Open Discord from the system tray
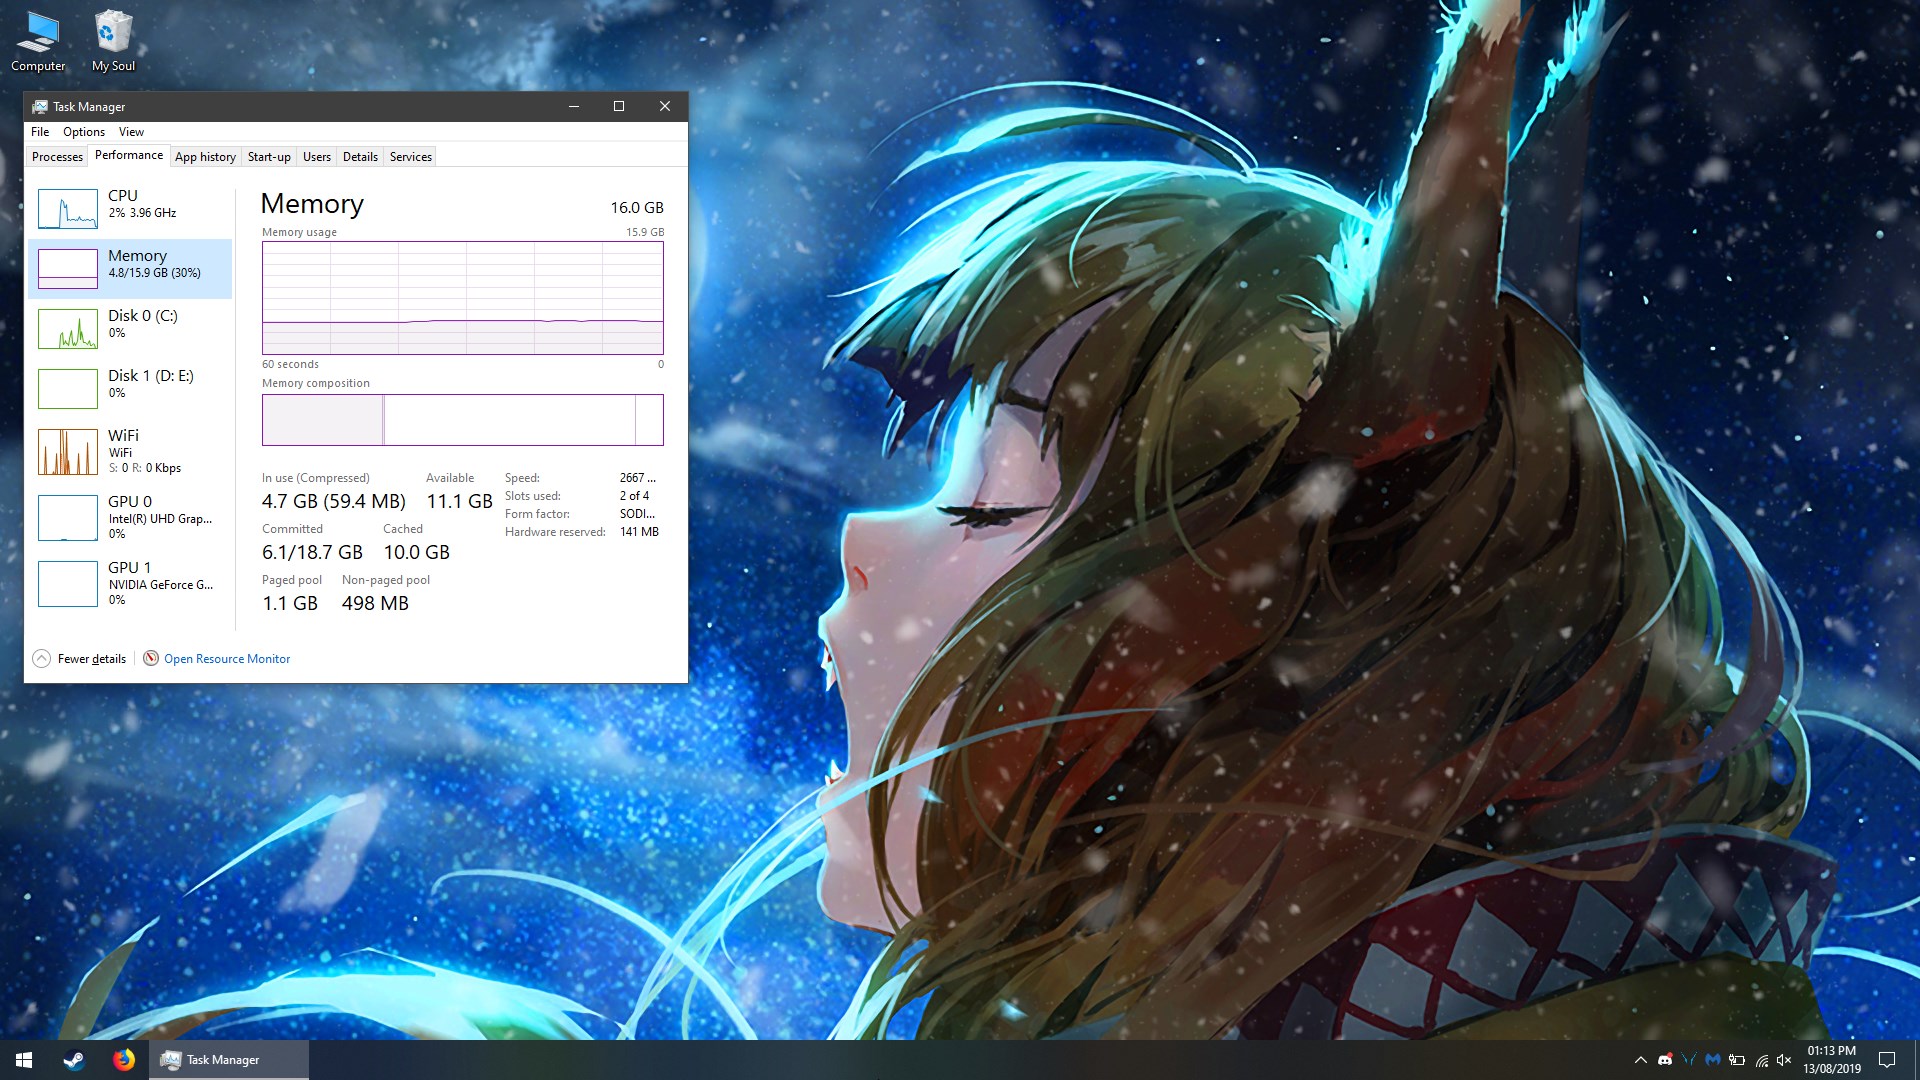 click(x=1665, y=1060)
